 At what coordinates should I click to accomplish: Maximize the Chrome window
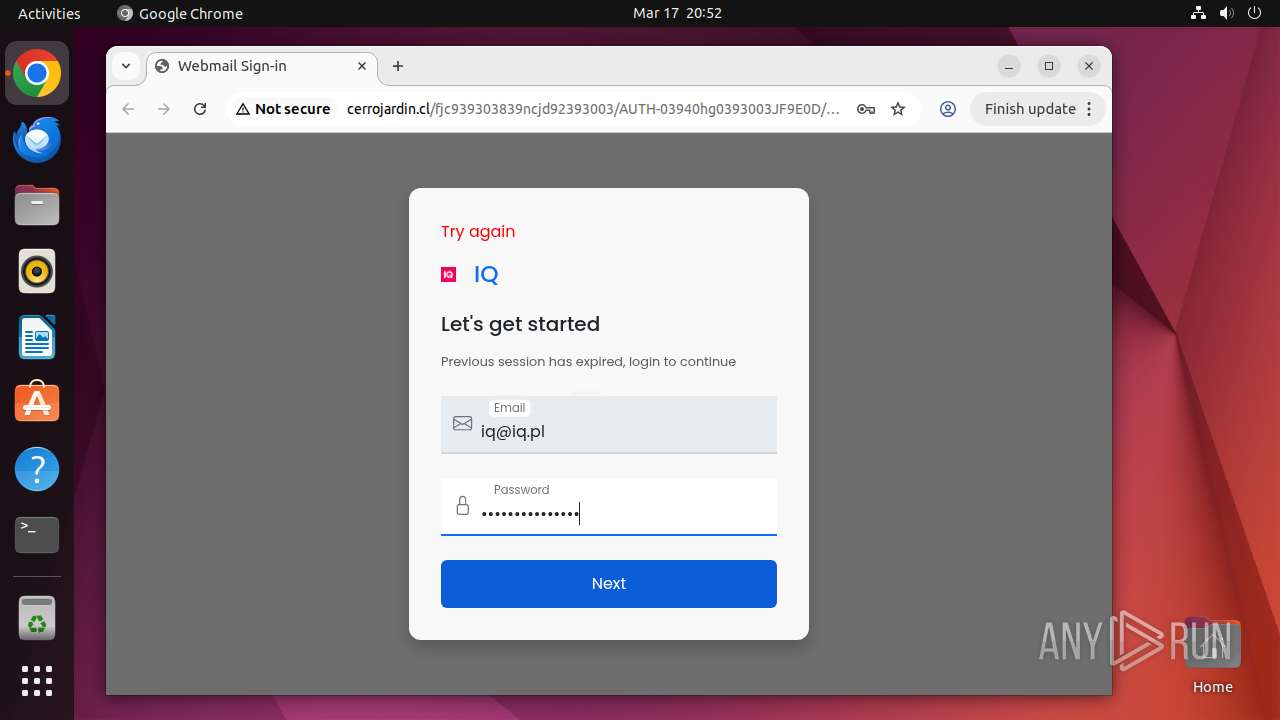pyautogui.click(x=1049, y=66)
